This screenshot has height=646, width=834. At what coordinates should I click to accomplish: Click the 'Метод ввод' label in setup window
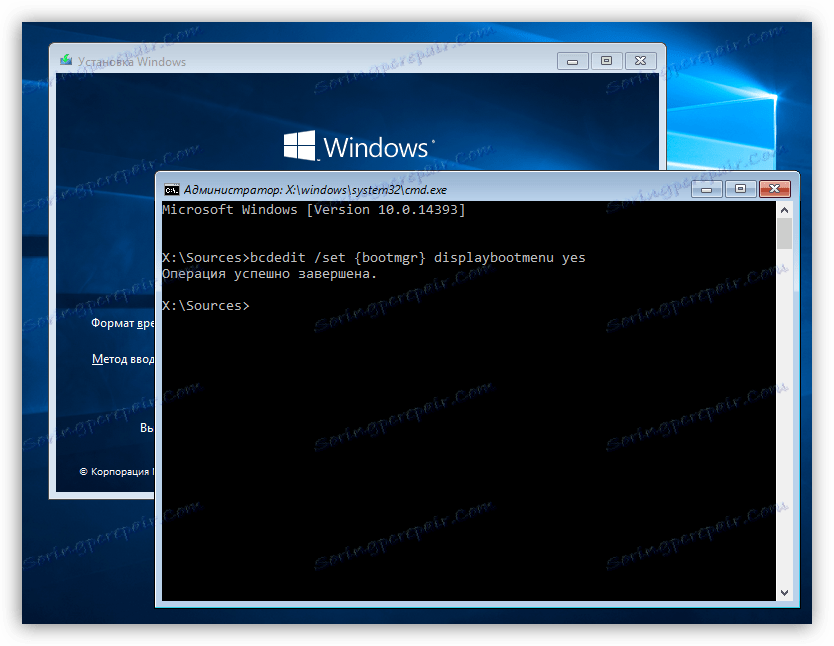click(x=123, y=359)
